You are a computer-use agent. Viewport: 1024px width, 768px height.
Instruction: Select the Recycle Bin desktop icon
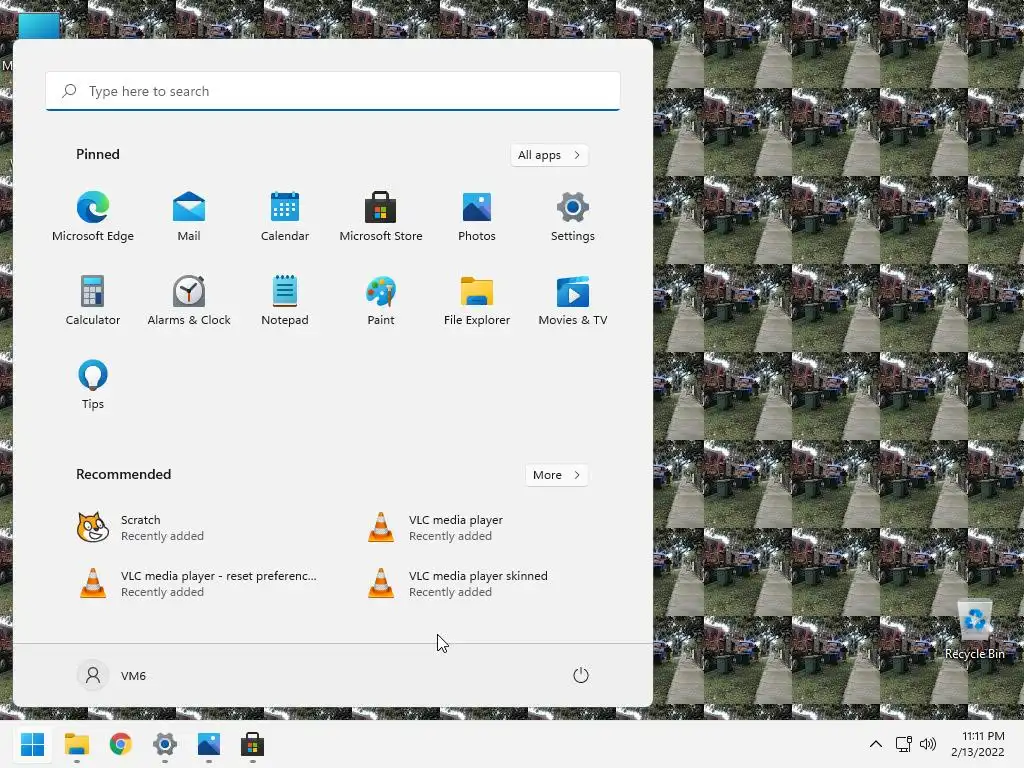point(974,631)
